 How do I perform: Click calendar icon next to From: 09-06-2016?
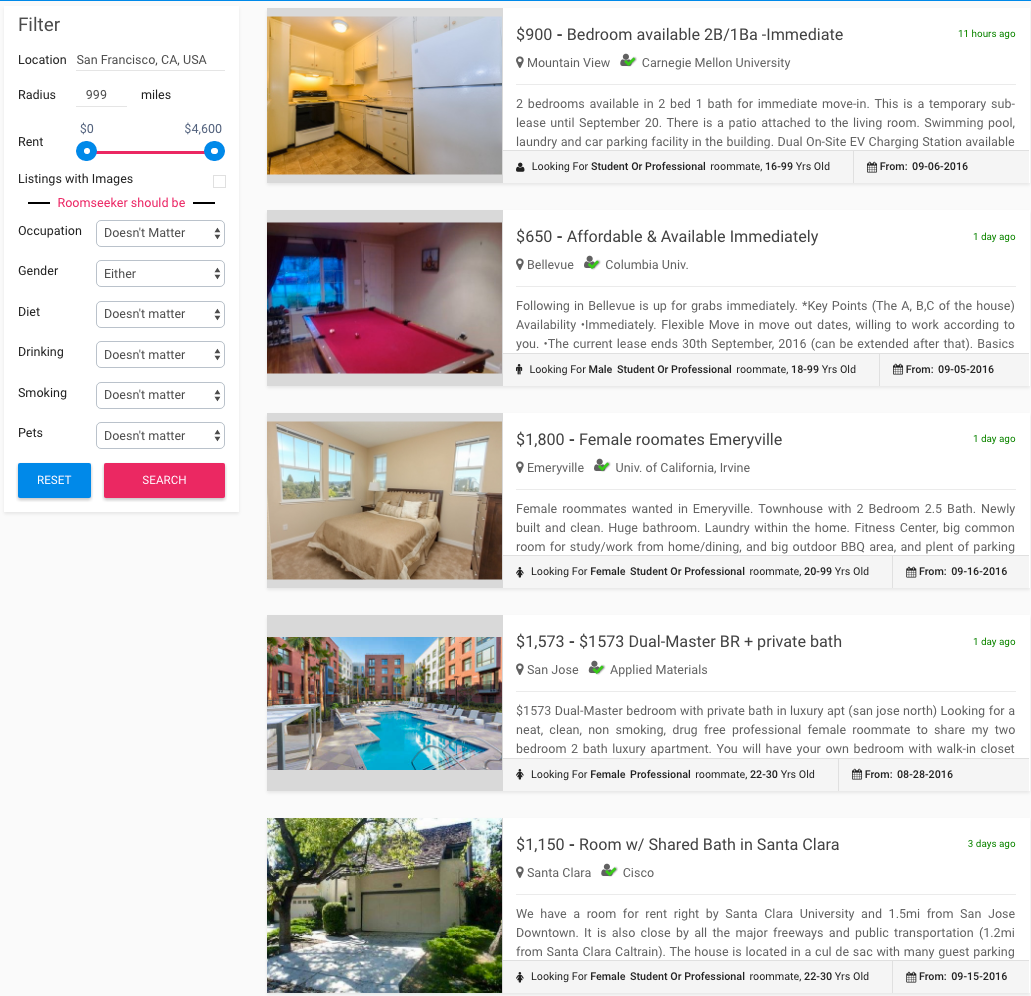[x=871, y=167]
